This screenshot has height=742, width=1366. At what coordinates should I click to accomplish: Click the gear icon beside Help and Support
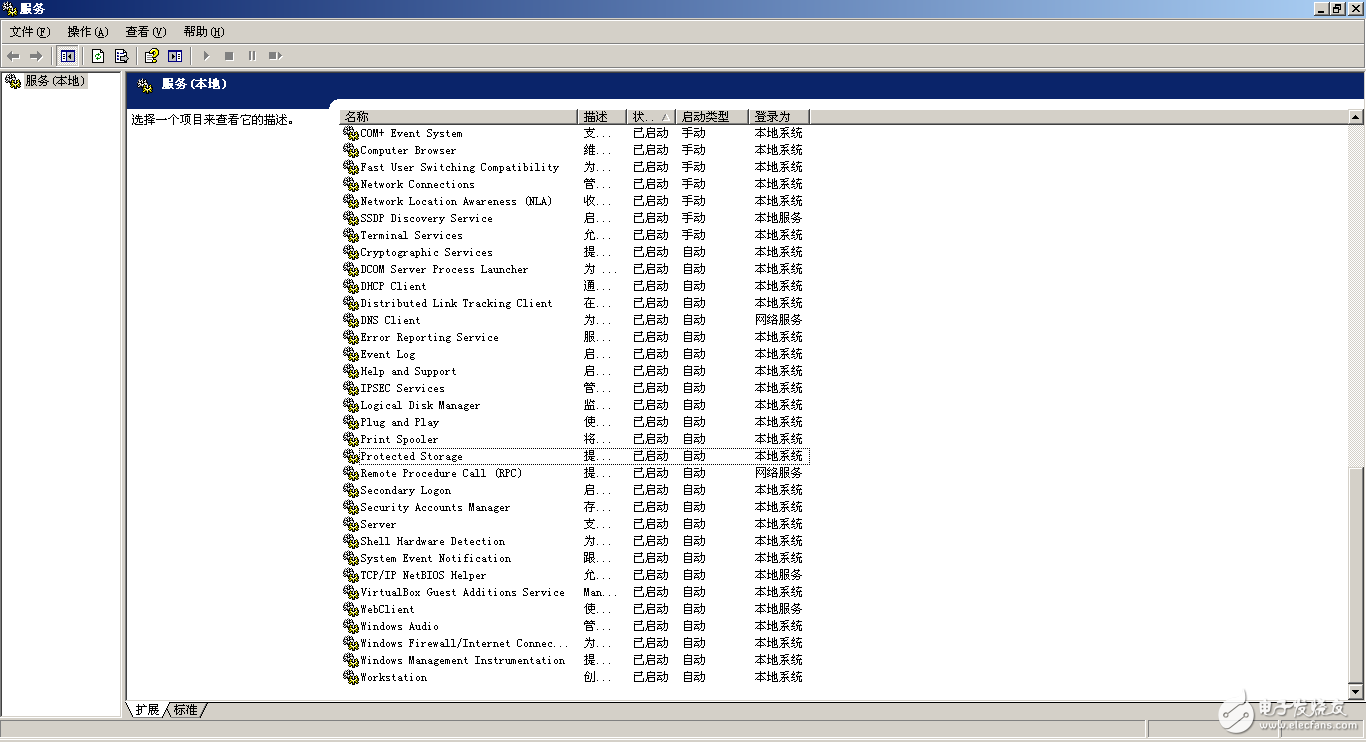point(350,371)
